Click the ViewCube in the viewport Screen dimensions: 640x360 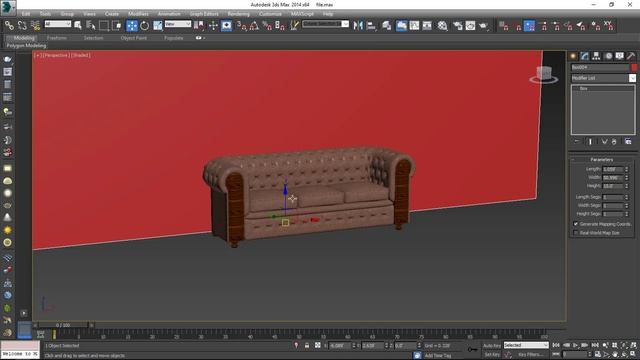coord(544,74)
